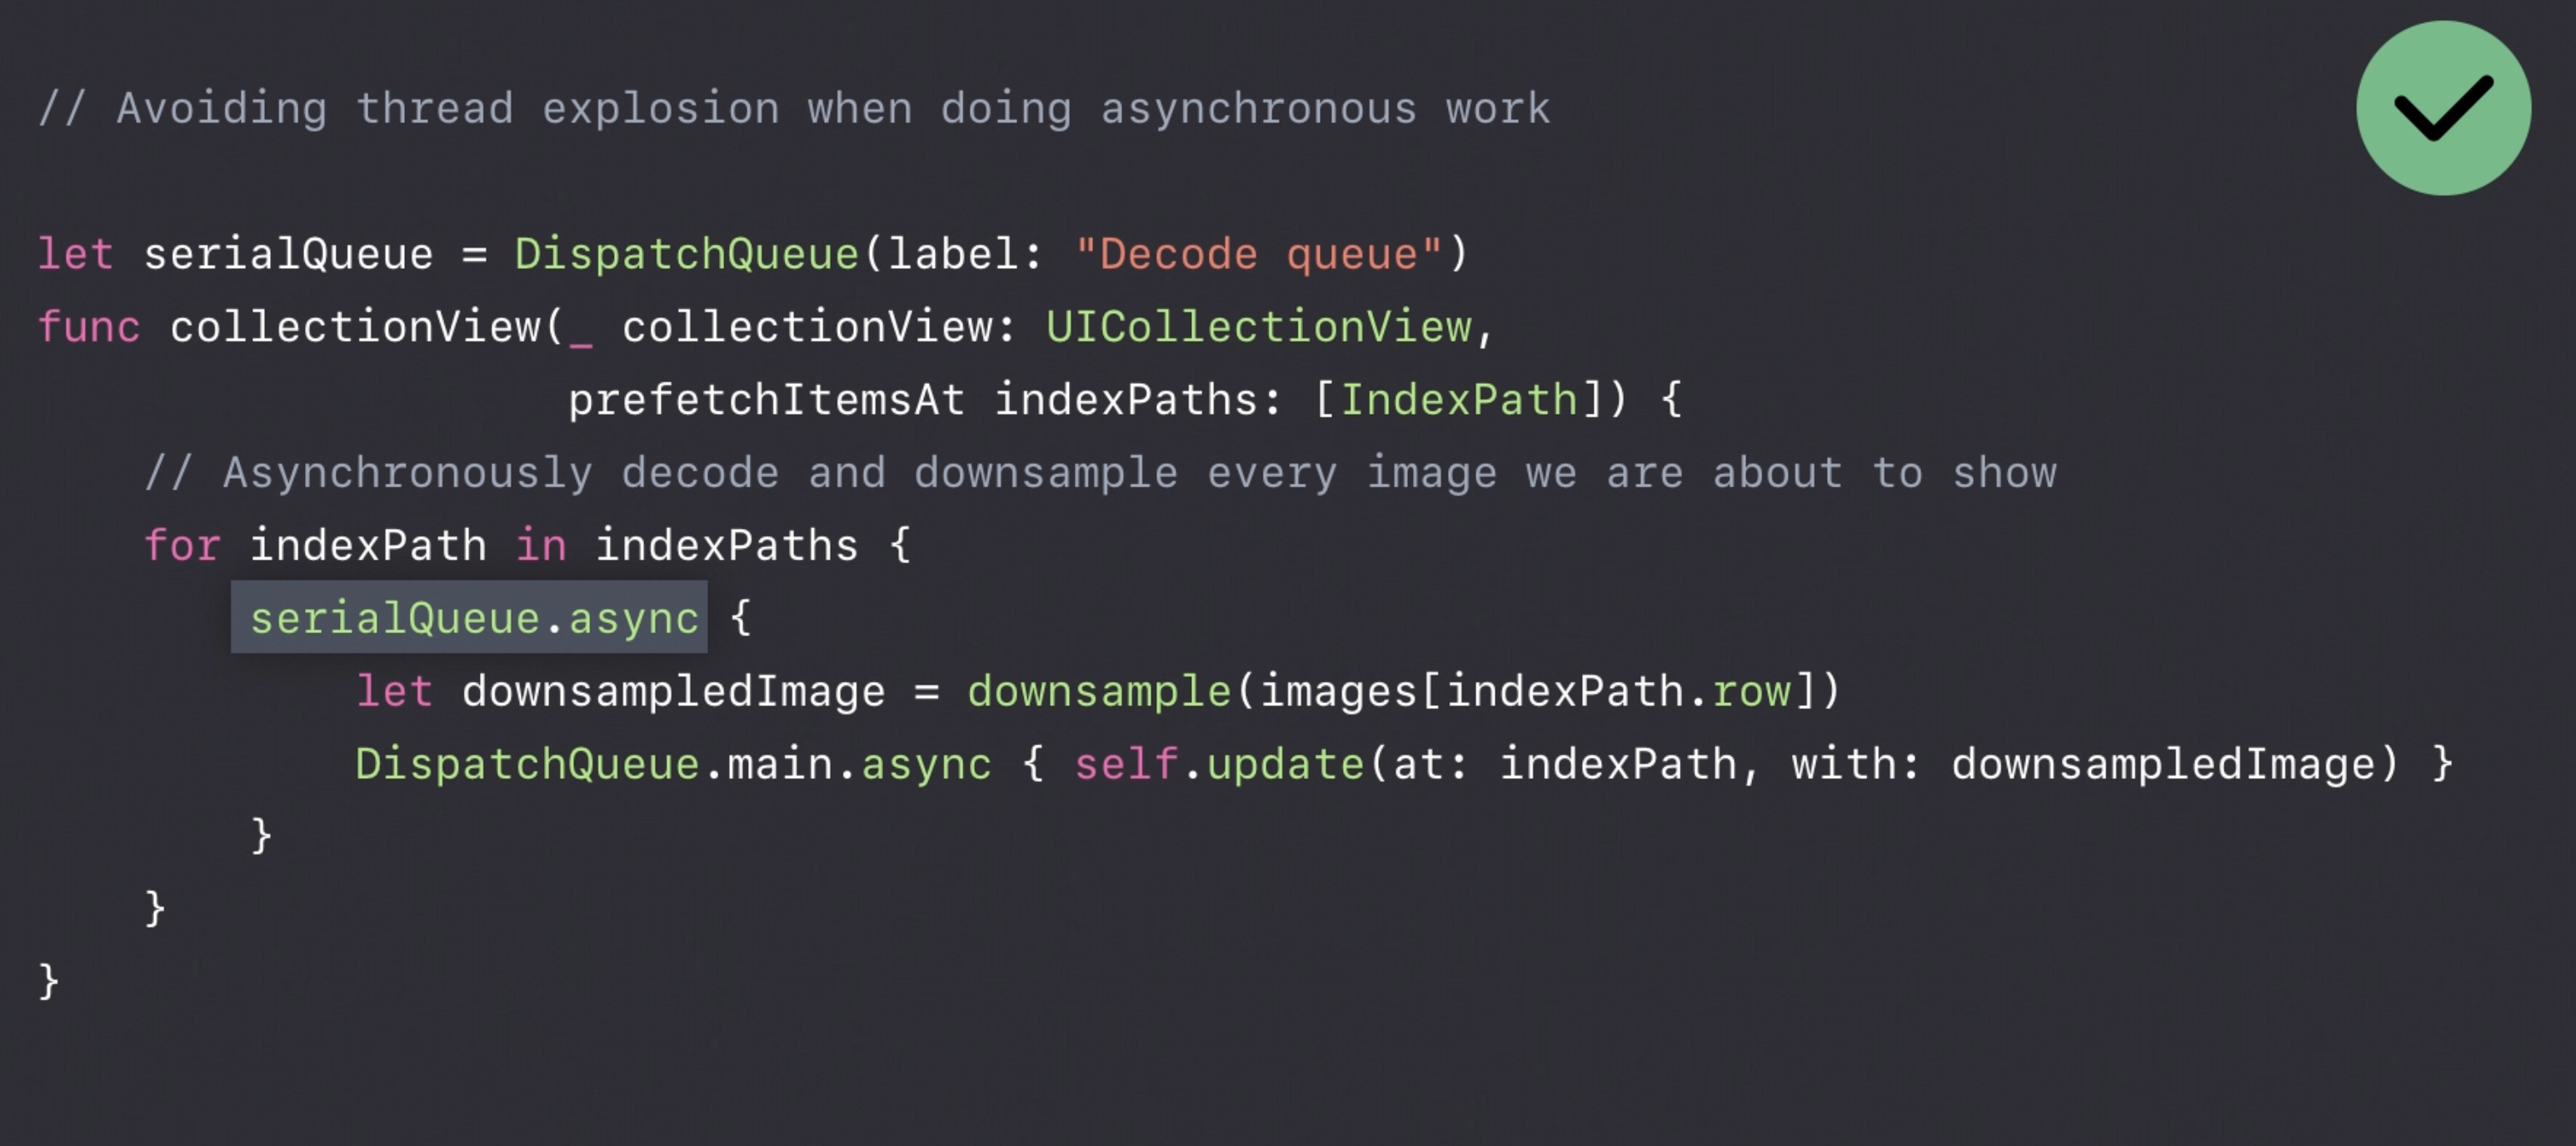Click the DispatchQueue type in the let statement
This screenshot has width=2576, height=1146.
tap(686, 254)
